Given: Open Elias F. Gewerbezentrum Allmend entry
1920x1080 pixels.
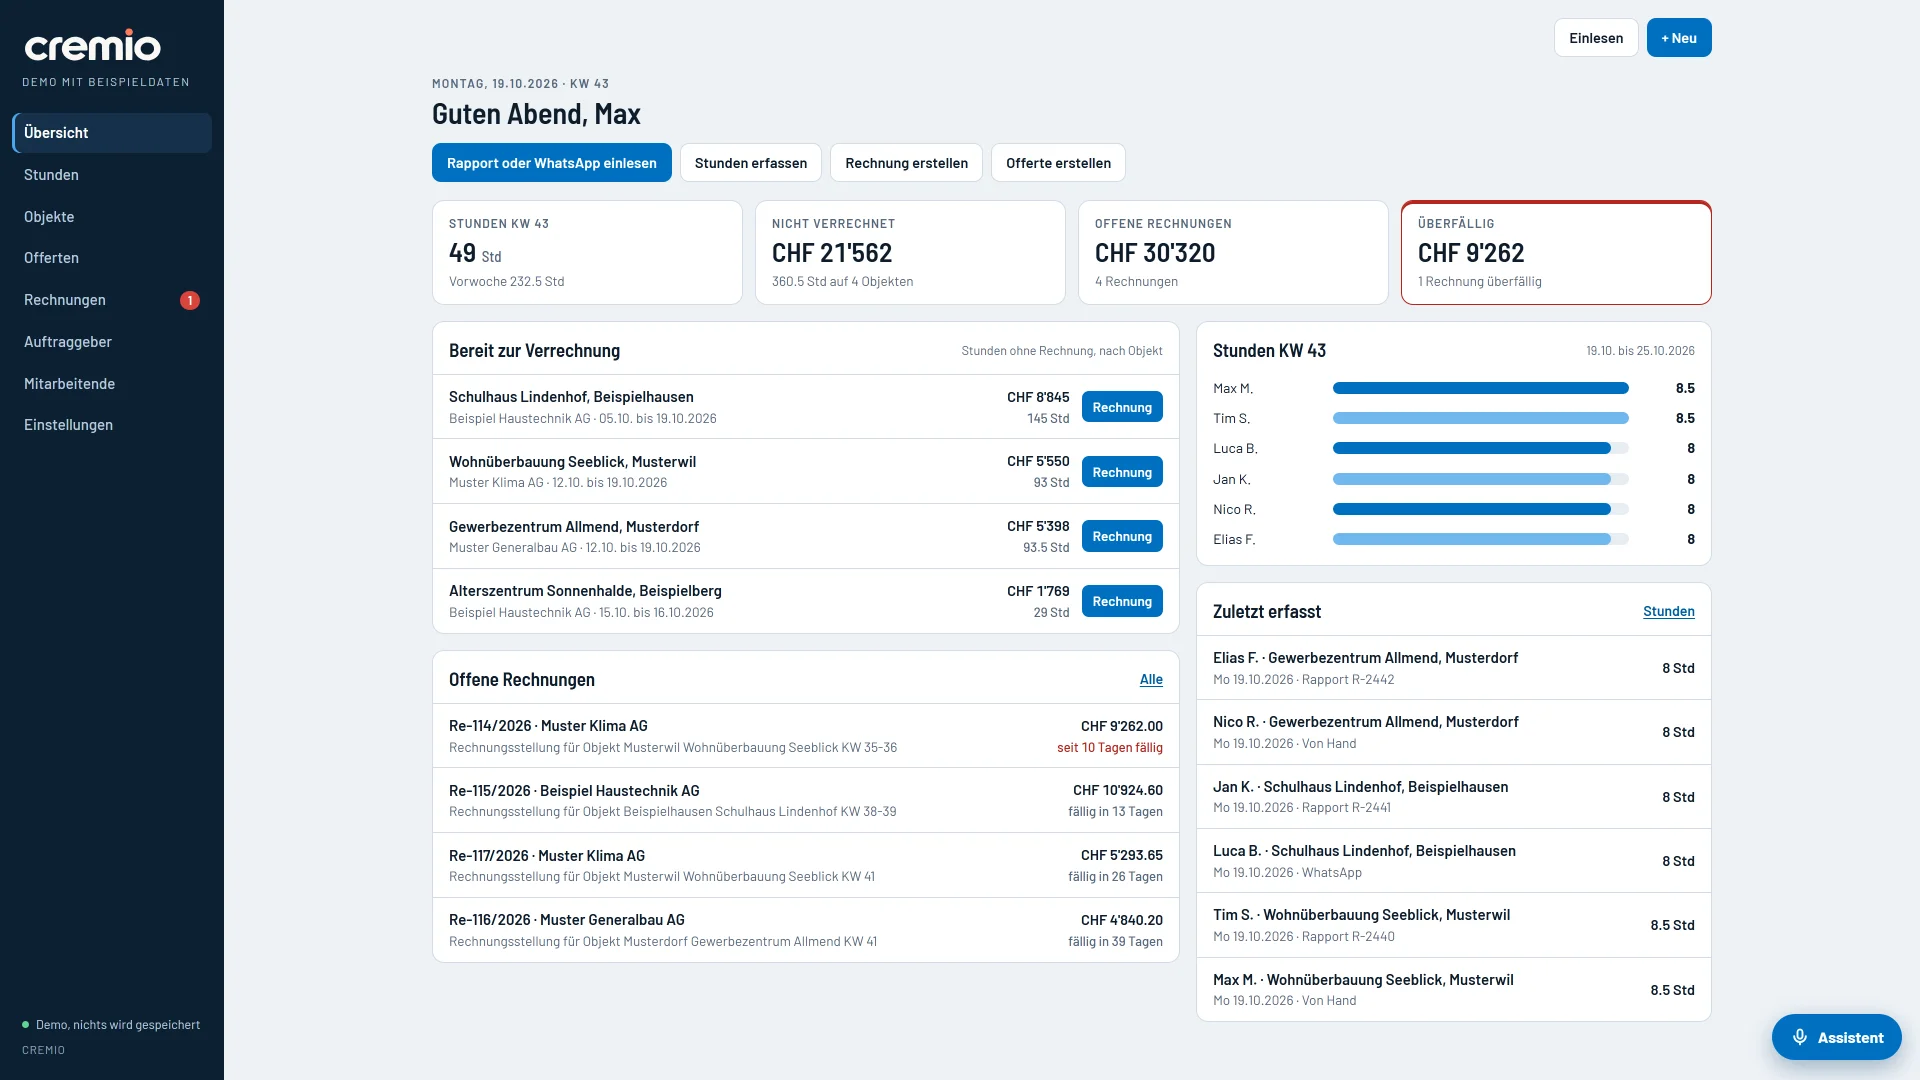Looking at the screenshot, I should 1454,668.
